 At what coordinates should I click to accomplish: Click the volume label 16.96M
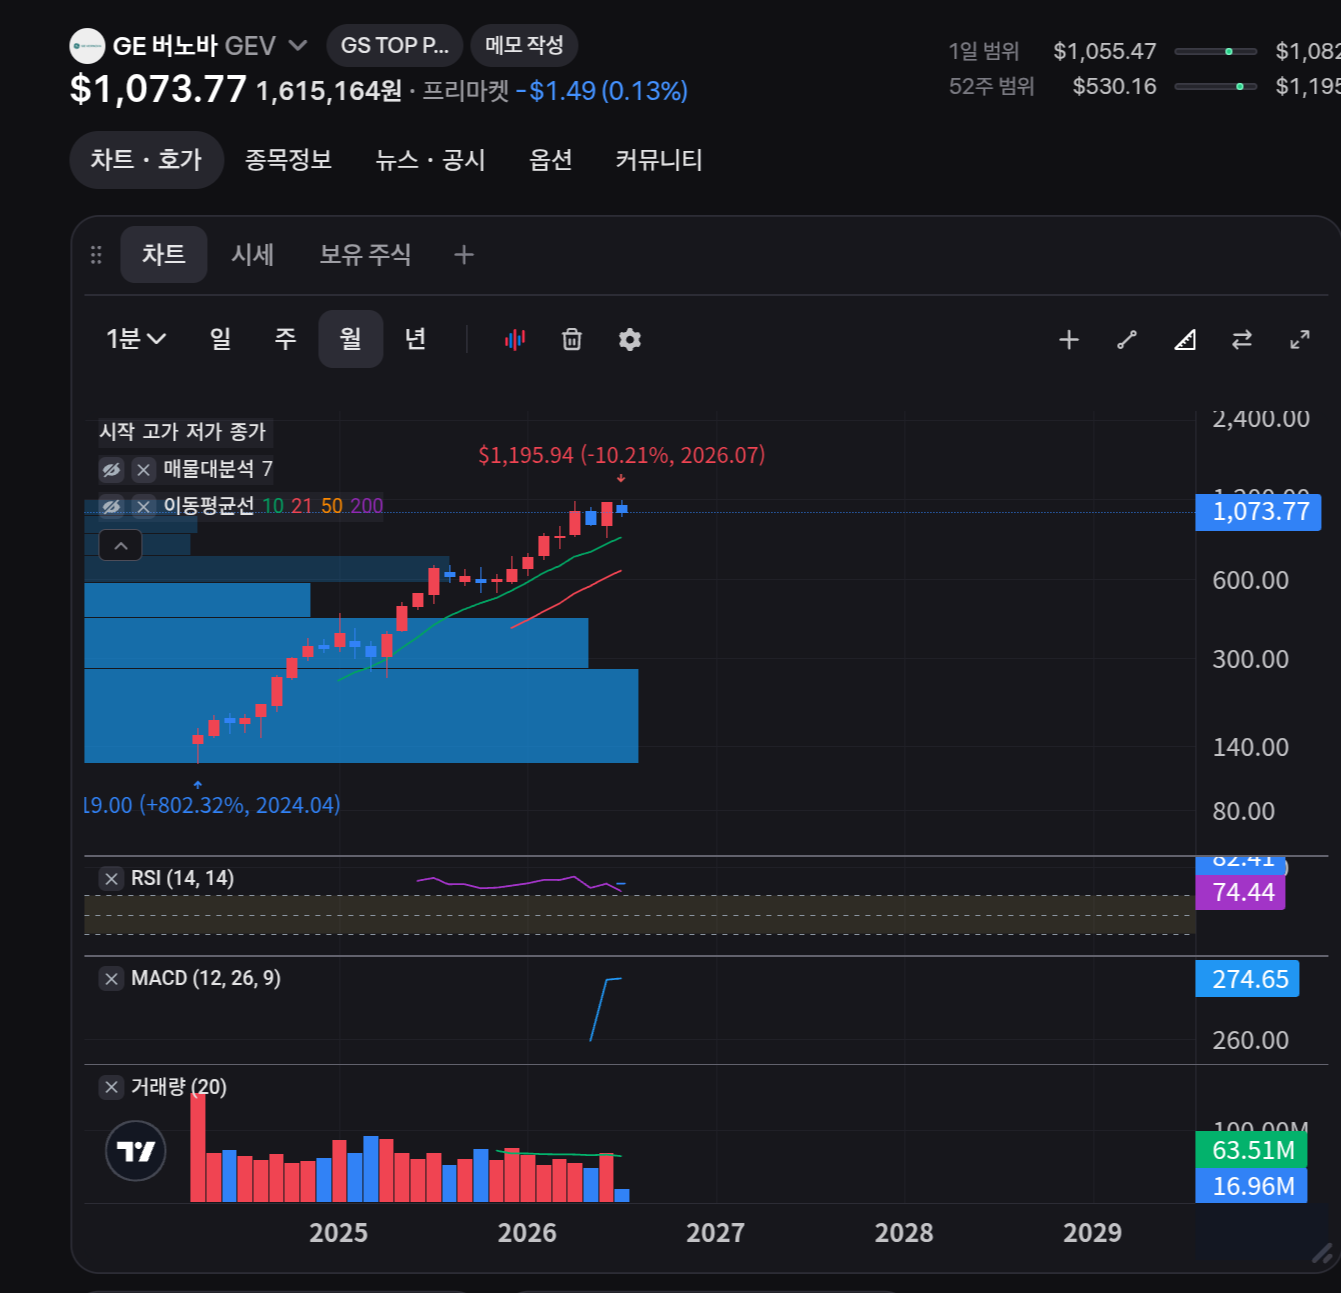[x=1251, y=1186]
